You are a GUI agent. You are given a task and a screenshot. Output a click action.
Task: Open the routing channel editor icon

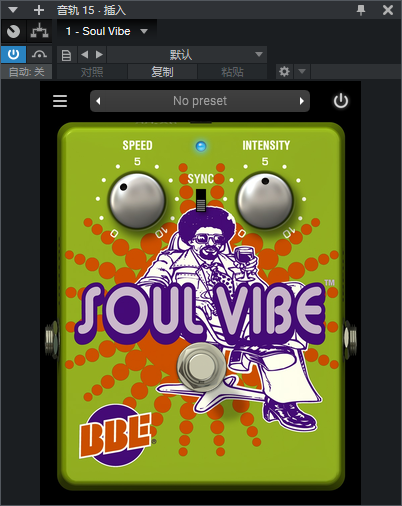tap(39, 32)
